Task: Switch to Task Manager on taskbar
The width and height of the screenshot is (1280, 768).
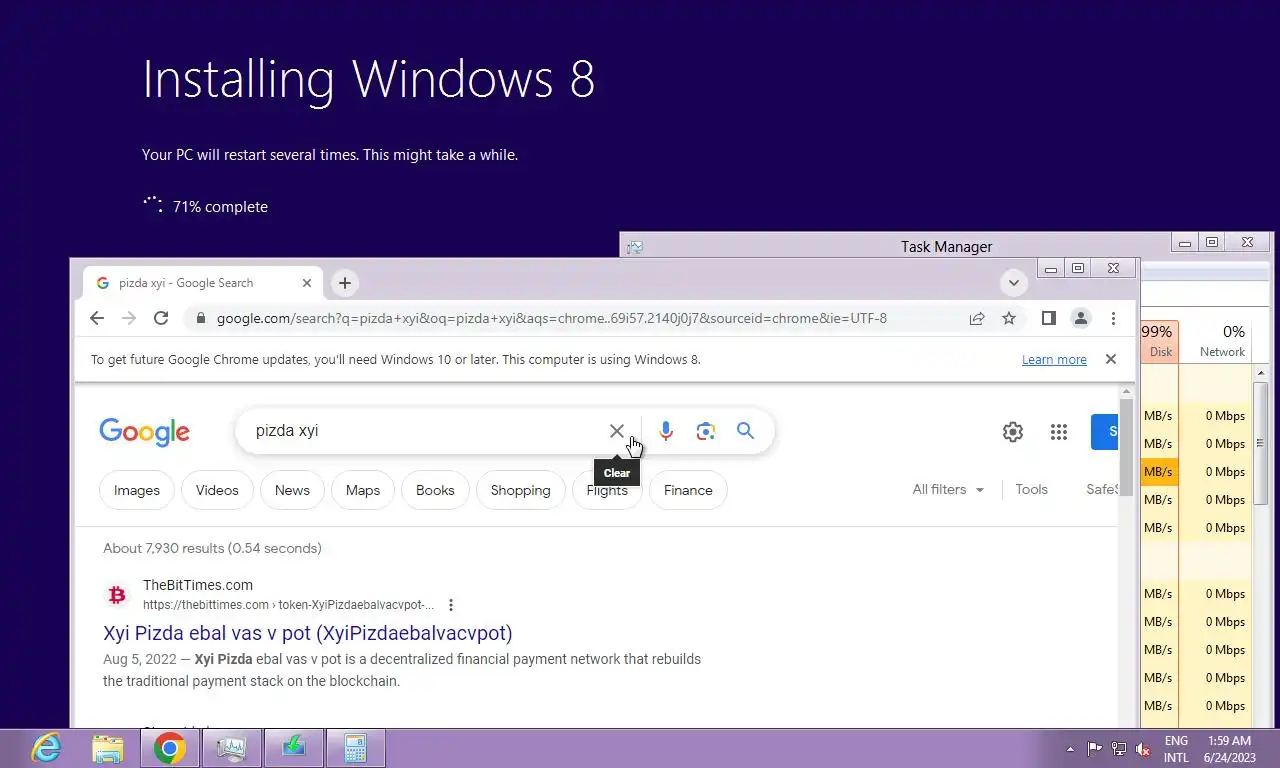Action: pyautogui.click(x=232, y=748)
